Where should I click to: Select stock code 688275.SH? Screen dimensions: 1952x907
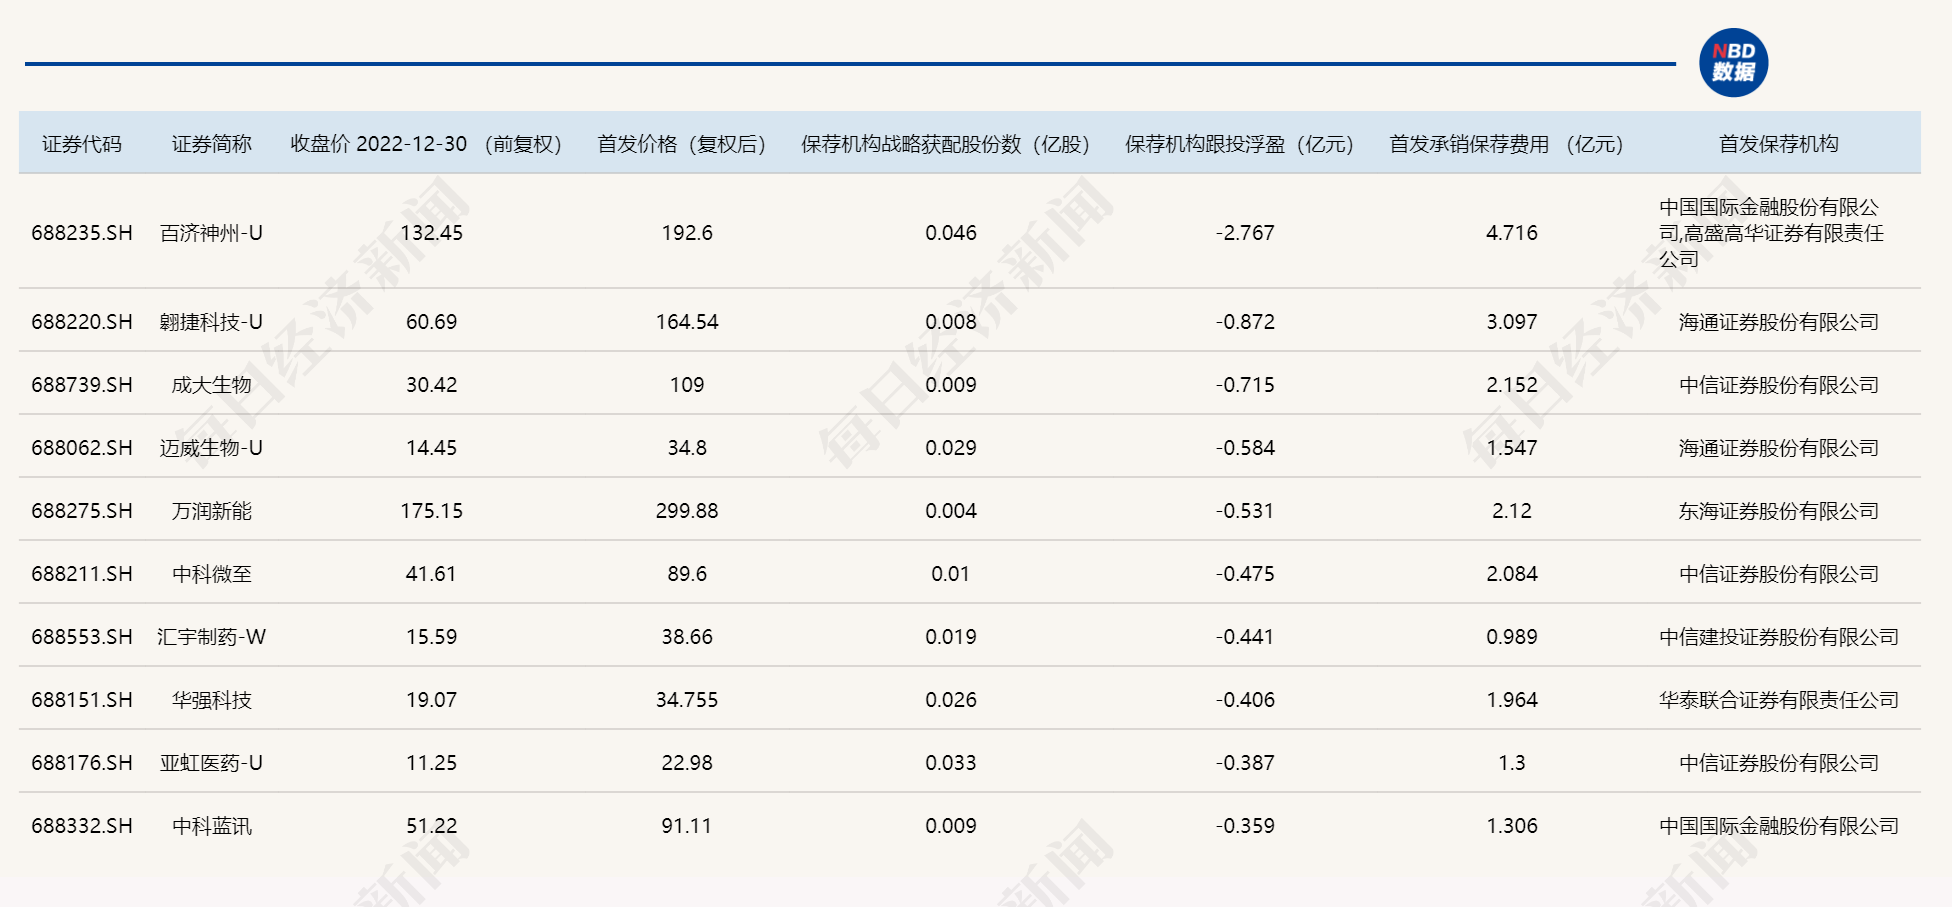tap(82, 511)
